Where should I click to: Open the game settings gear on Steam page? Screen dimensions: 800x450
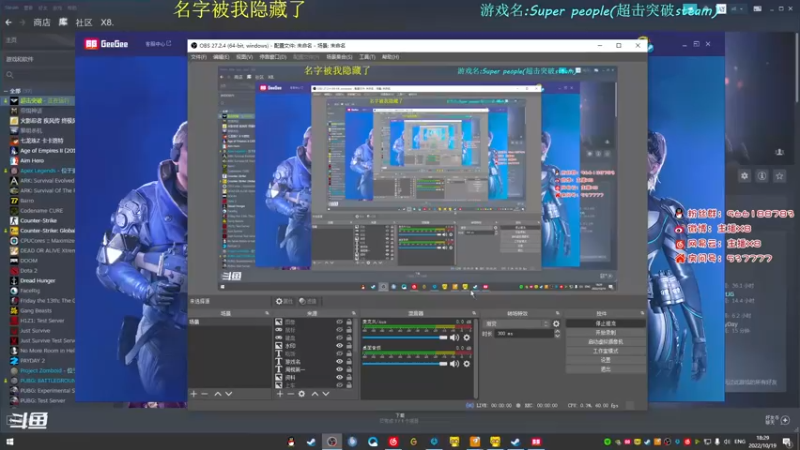click(x=744, y=176)
